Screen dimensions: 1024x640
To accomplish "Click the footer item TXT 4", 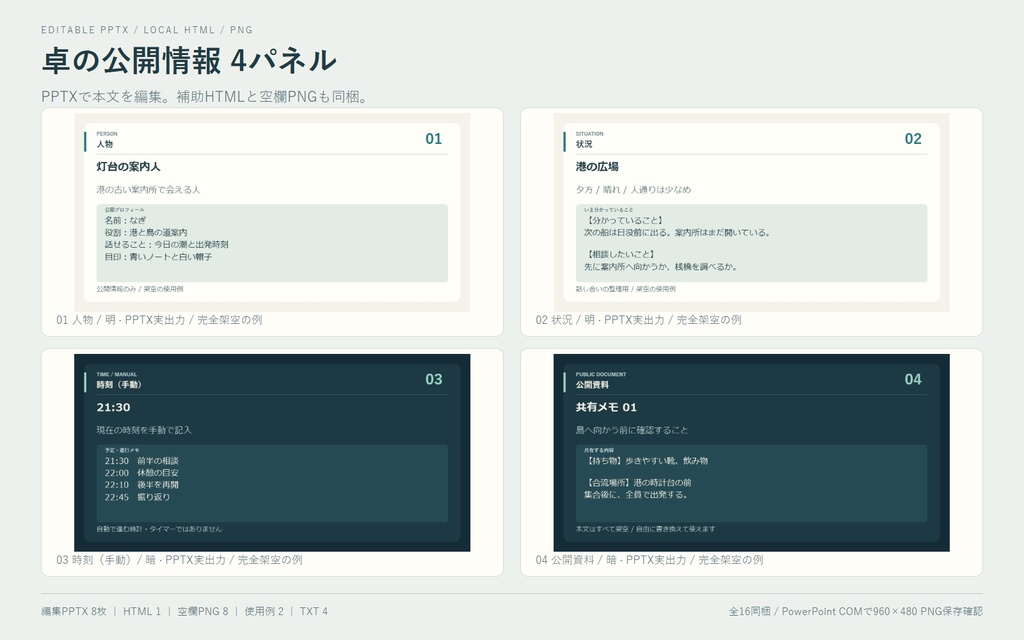I will [x=313, y=611].
